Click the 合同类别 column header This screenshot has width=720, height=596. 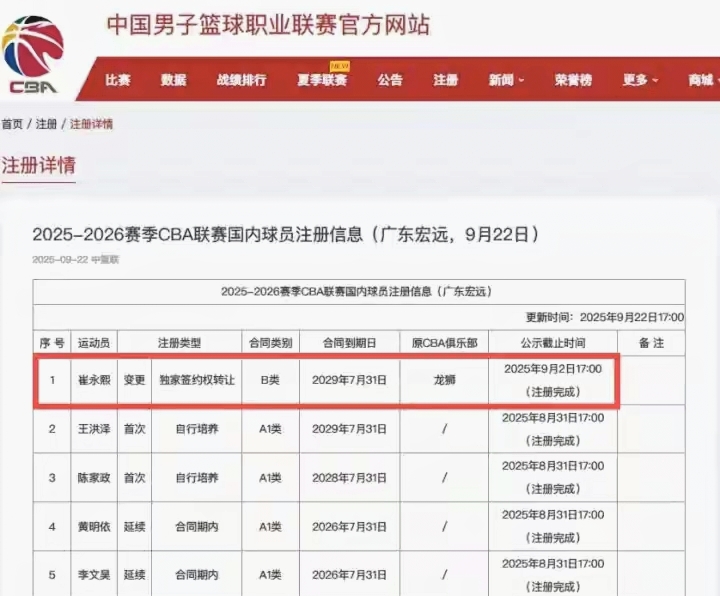[x=270, y=343]
